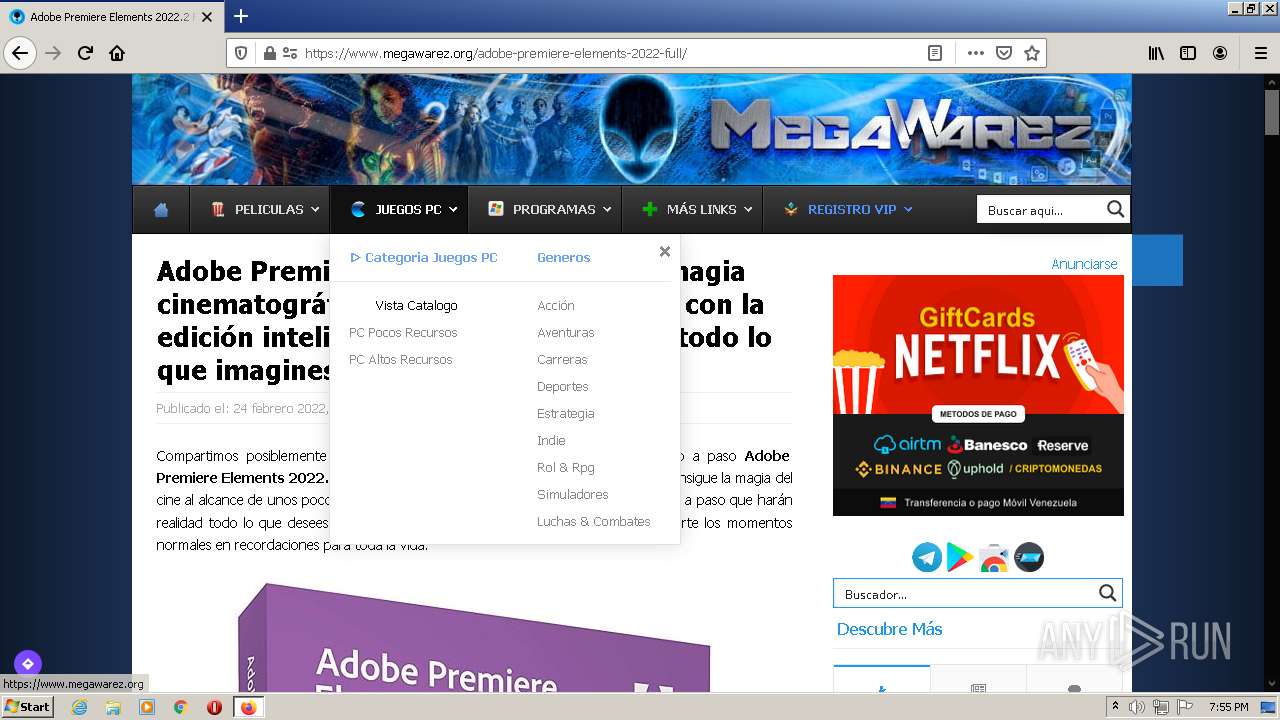Launch Opera from the taskbar
The height and width of the screenshot is (720, 1280).
214,707
